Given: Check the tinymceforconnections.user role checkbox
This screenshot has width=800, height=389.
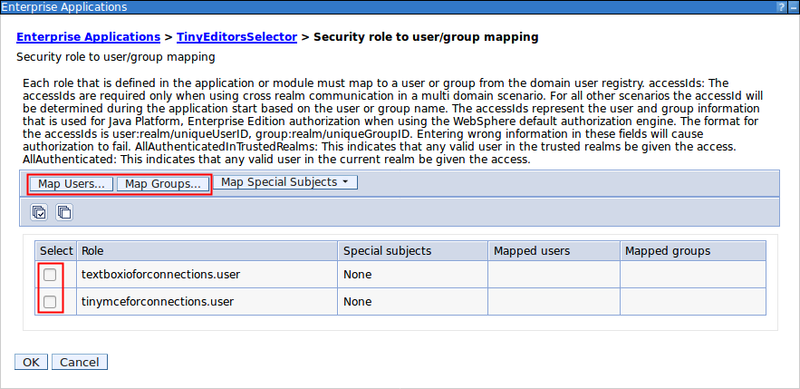Looking at the screenshot, I should coord(49,302).
